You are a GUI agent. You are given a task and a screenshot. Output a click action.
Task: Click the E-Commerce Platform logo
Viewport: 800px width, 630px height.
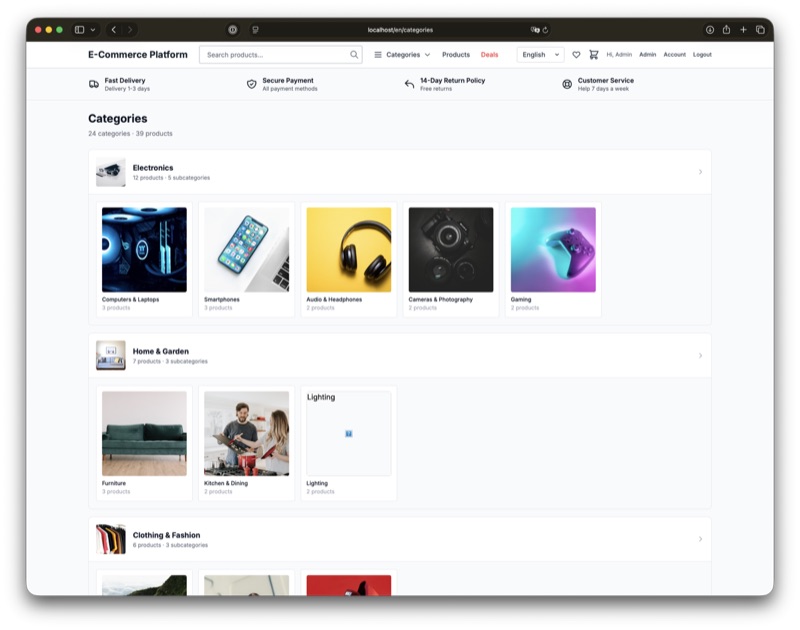click(x=138, y=55)
